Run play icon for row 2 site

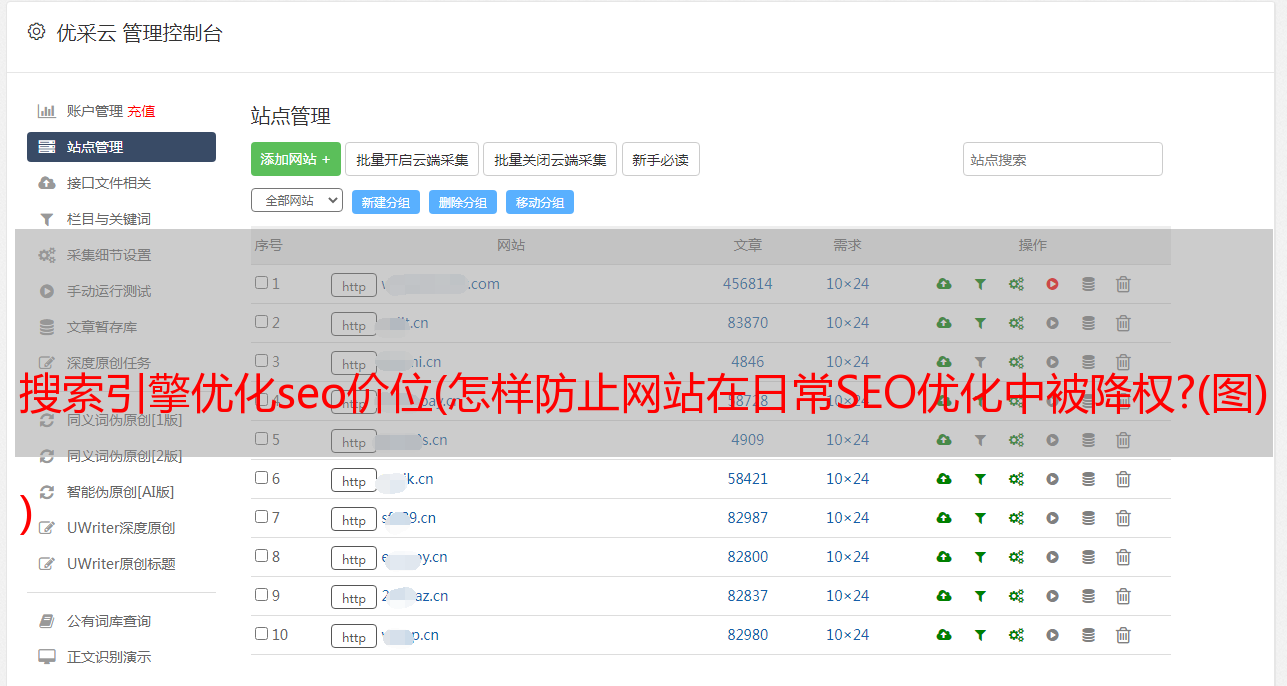(x=1052, y=323)
